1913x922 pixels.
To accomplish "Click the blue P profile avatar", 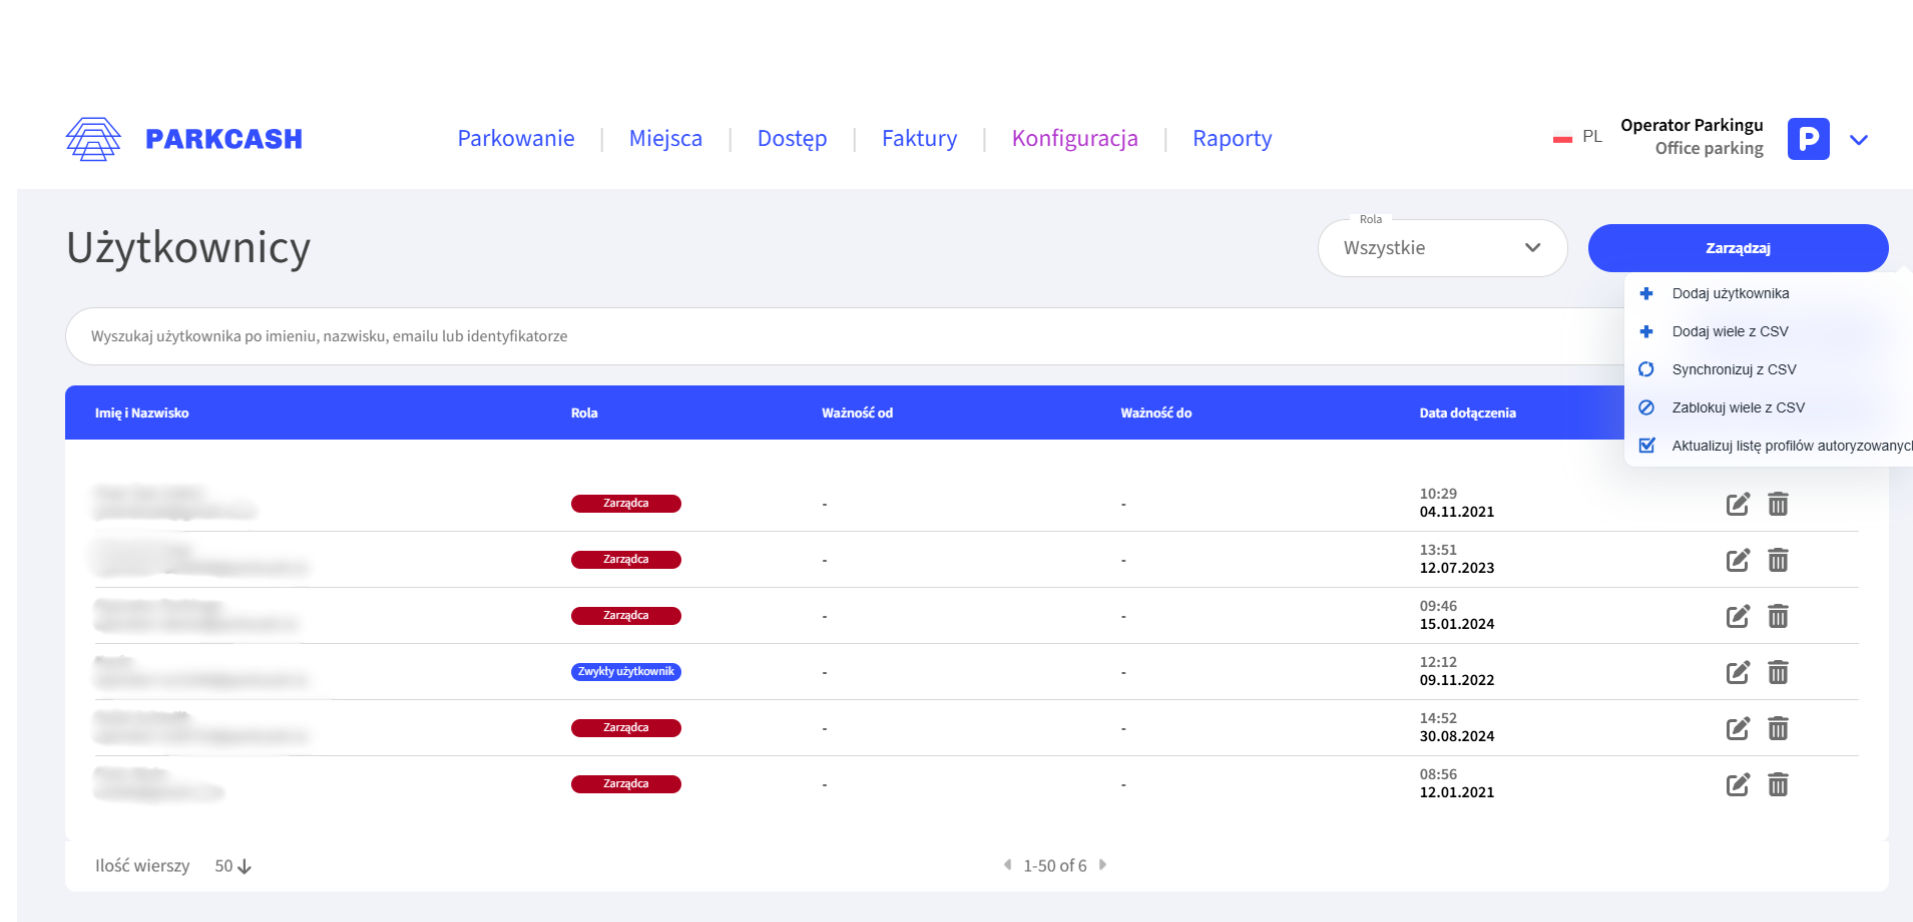I will 1807,139.
